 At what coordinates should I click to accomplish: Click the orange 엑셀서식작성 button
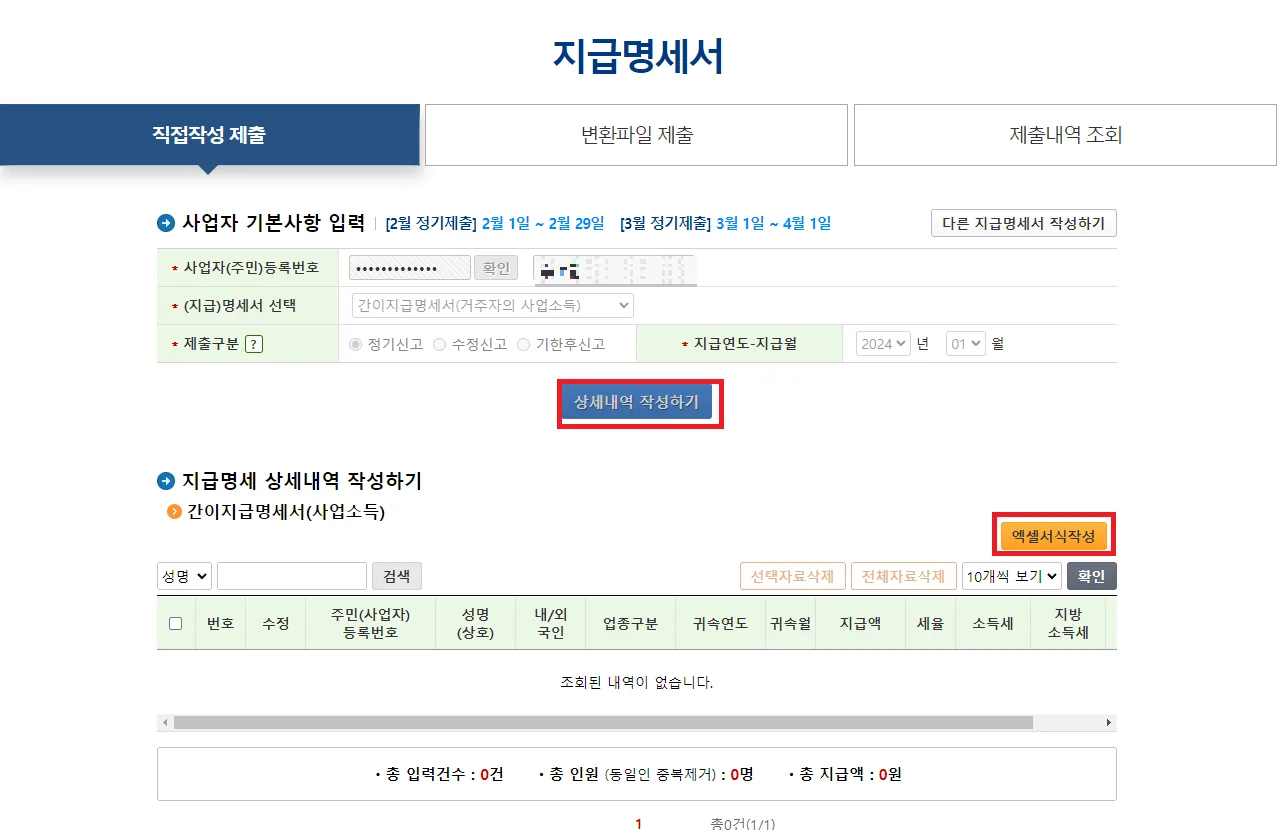point(1053,536)
